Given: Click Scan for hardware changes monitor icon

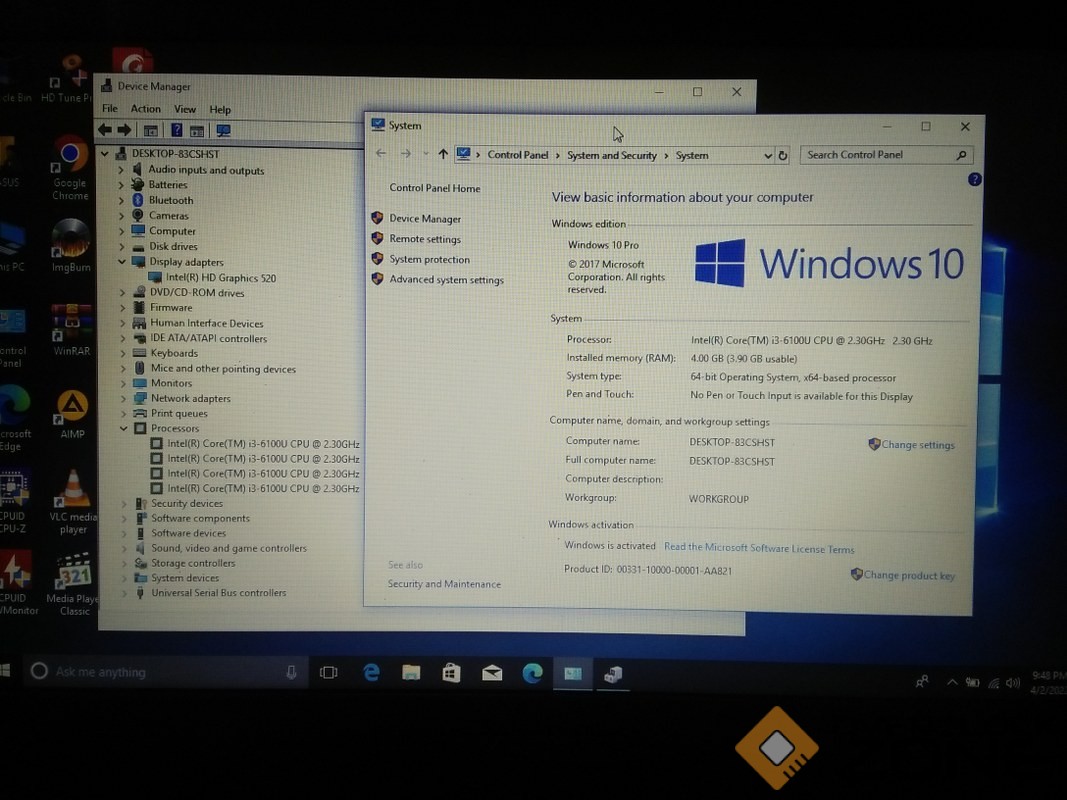Looking at the screenshot, I should 223,131.
